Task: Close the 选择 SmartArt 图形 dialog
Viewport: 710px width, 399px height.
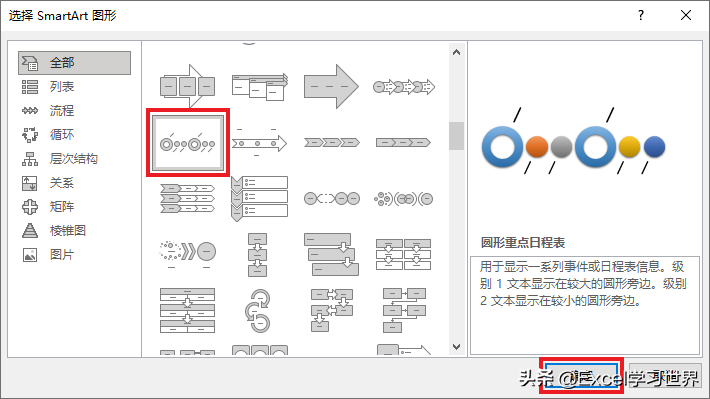Action: pyautogui.click(x=686, y=15)
